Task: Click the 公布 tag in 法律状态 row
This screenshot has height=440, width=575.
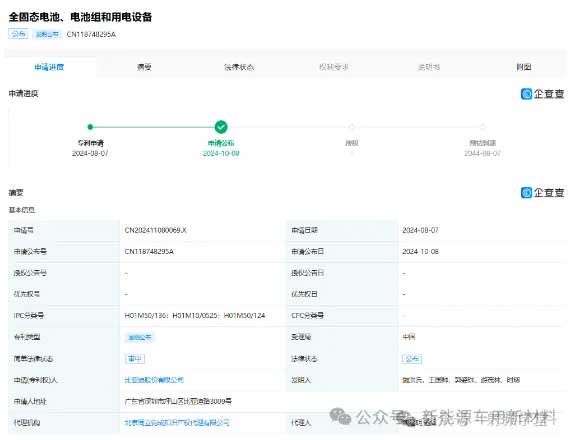Action: (412, 359)
